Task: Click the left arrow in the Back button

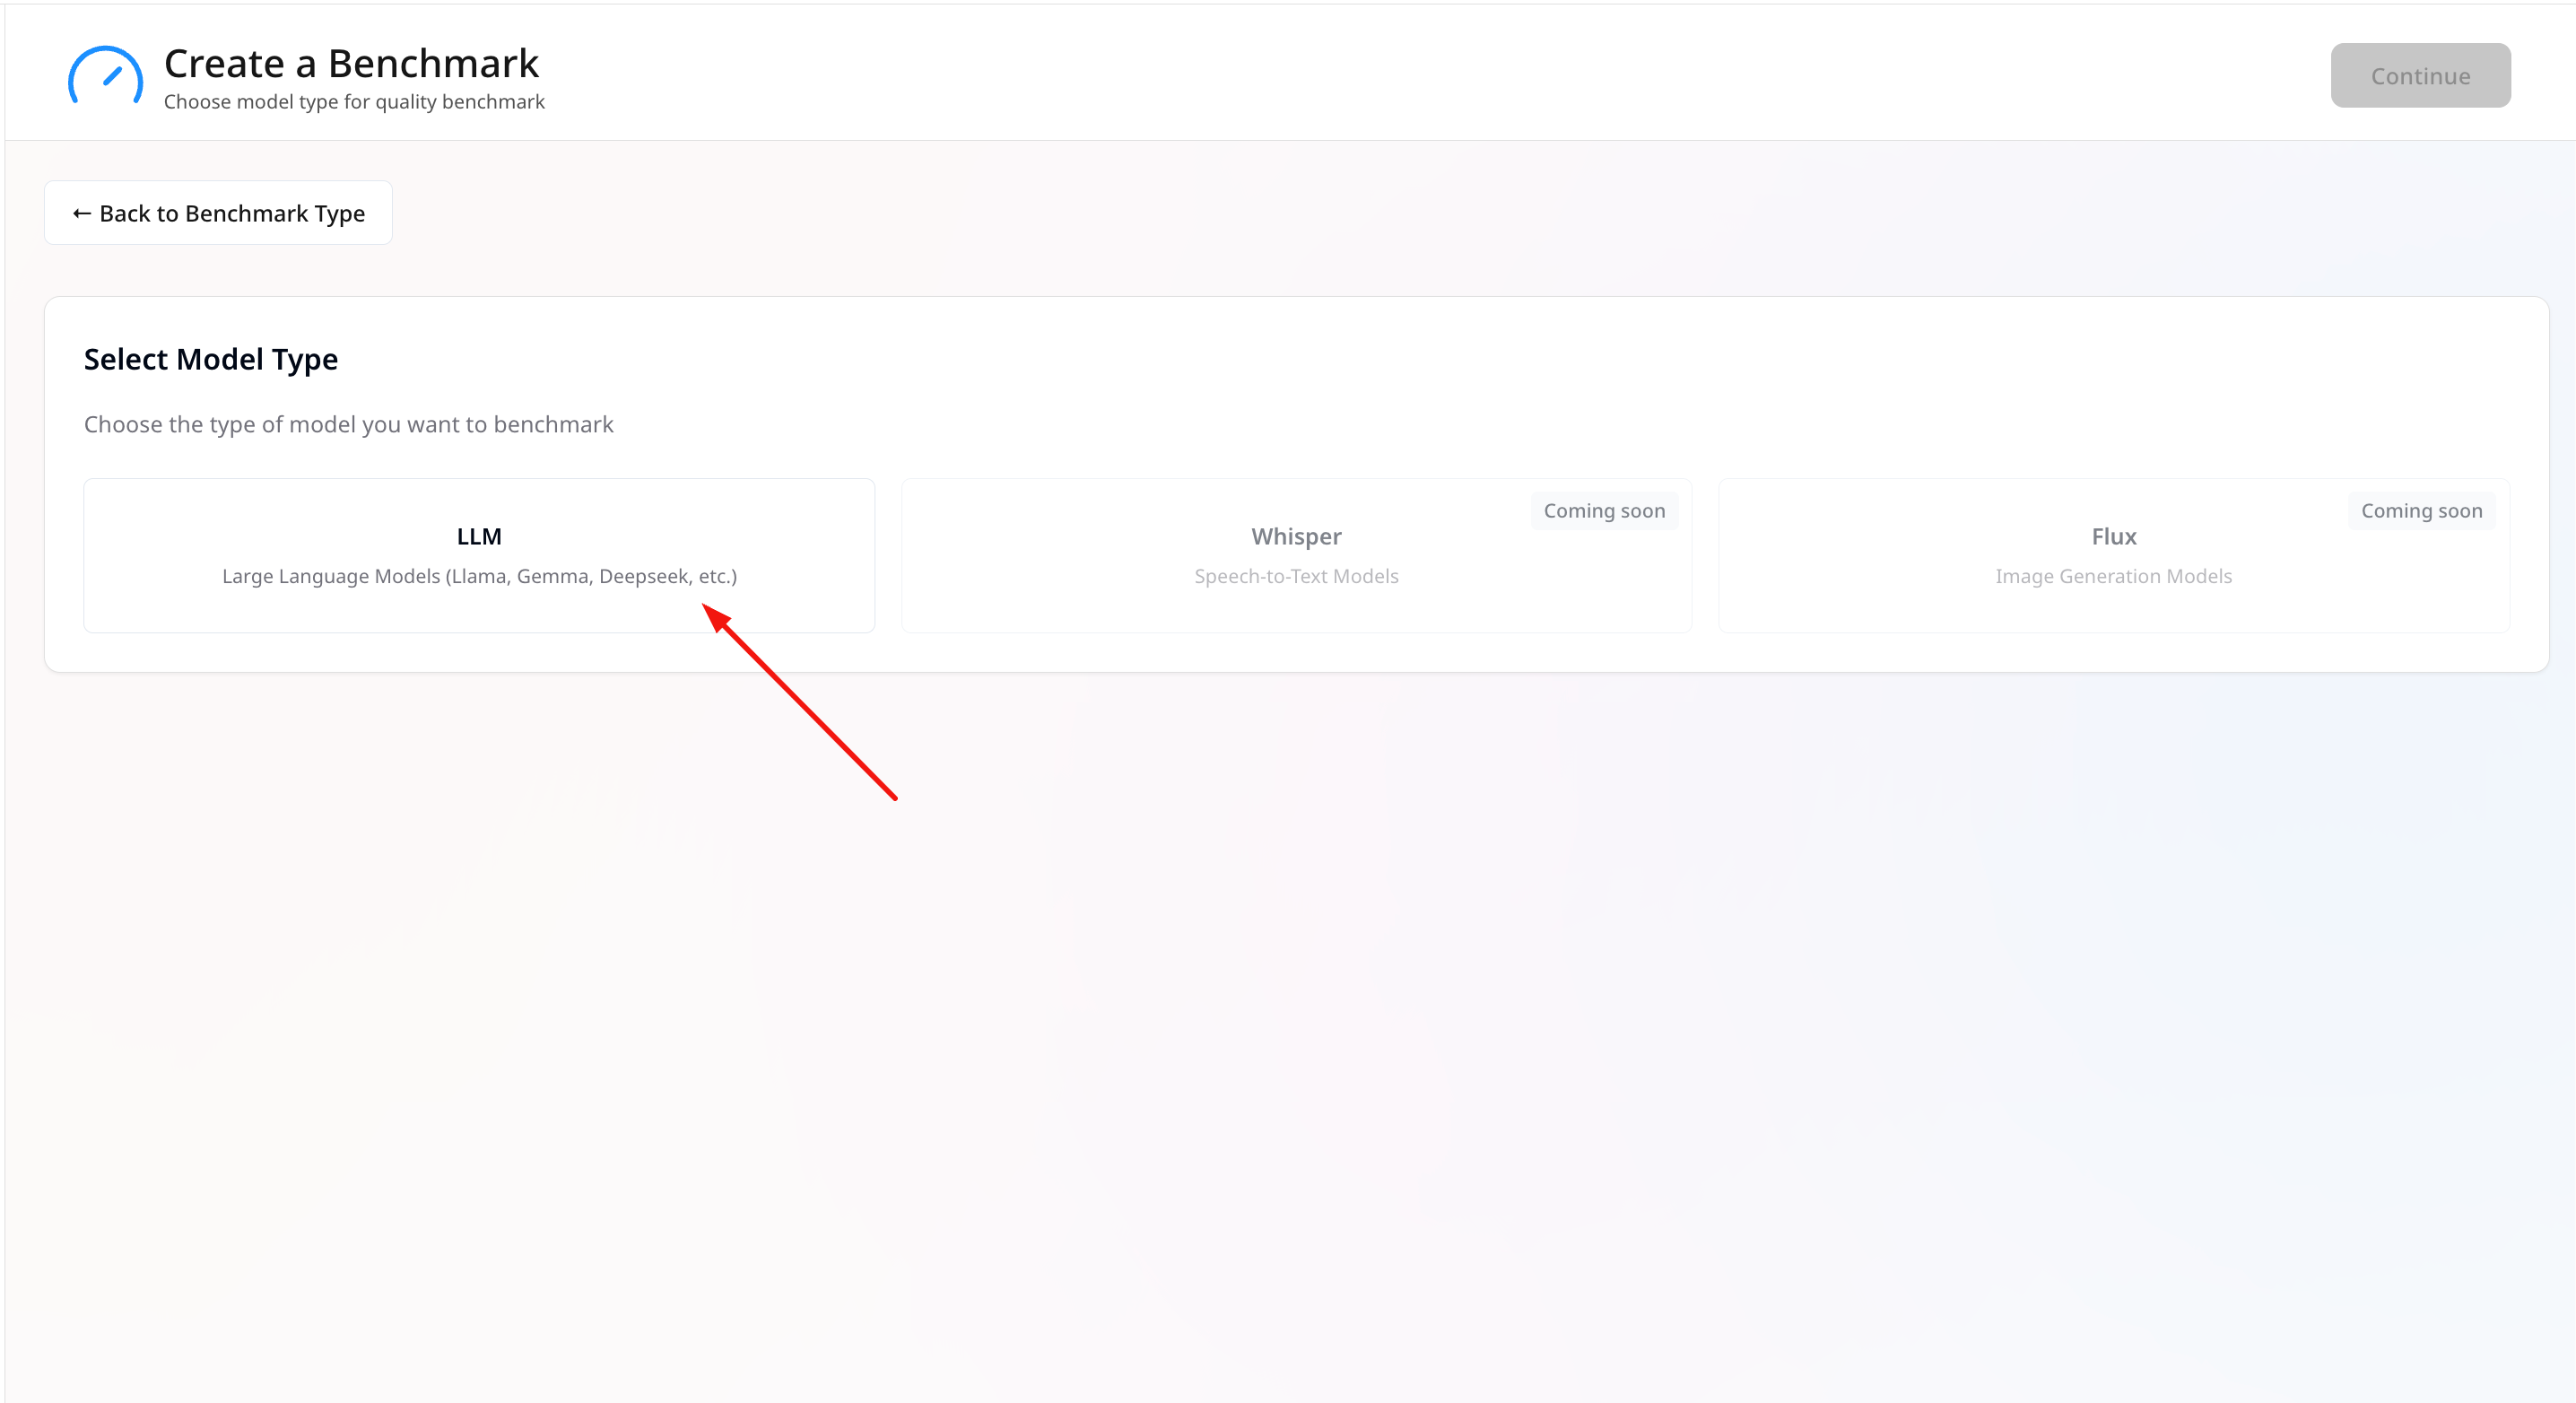Action: pyautogui.click(x=82, y=214)
